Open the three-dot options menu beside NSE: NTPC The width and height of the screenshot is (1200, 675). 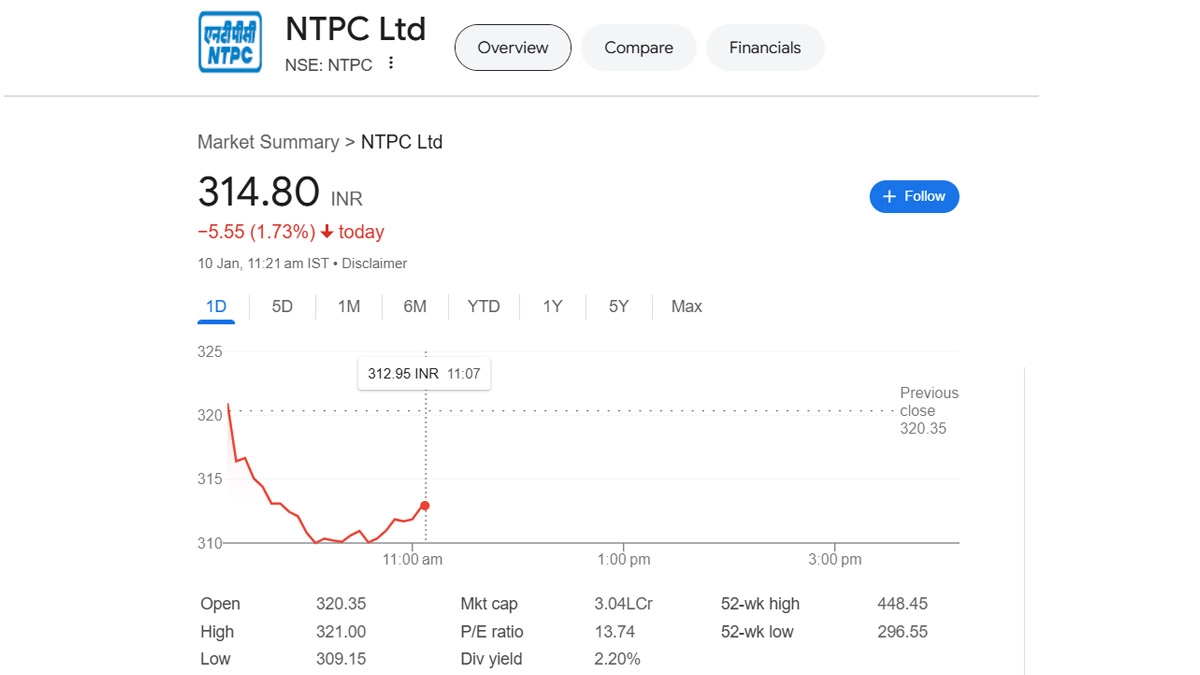pos(391,64)
